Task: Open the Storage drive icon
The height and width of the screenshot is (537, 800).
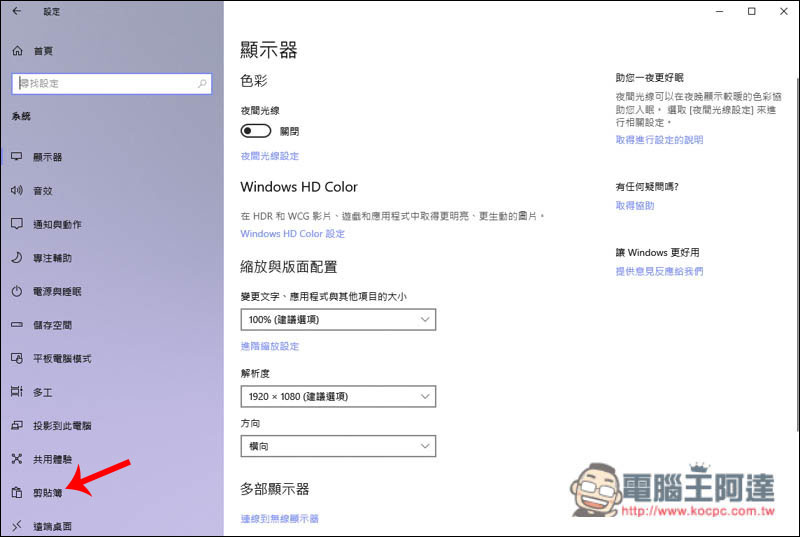Action: click(x=16, y=325)
